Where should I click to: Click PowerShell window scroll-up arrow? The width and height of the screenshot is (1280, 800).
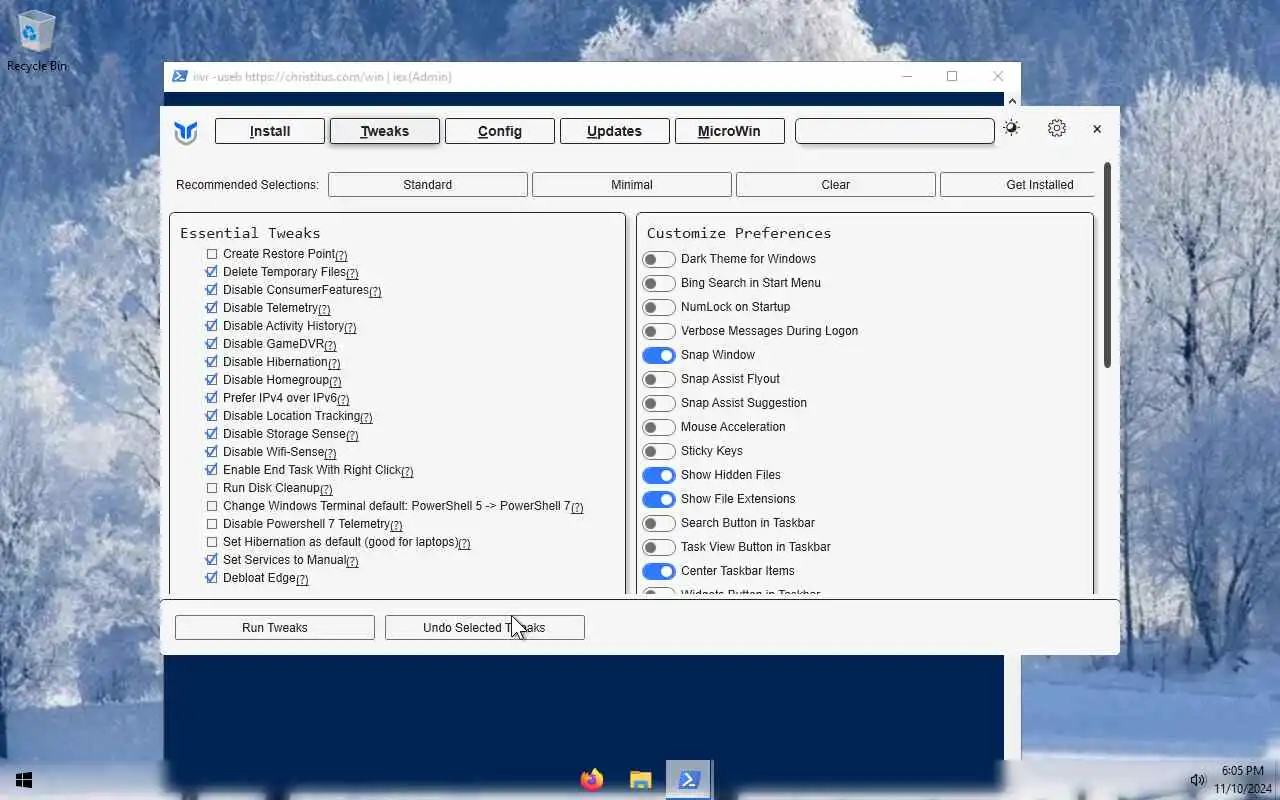tap(1012, 100)
